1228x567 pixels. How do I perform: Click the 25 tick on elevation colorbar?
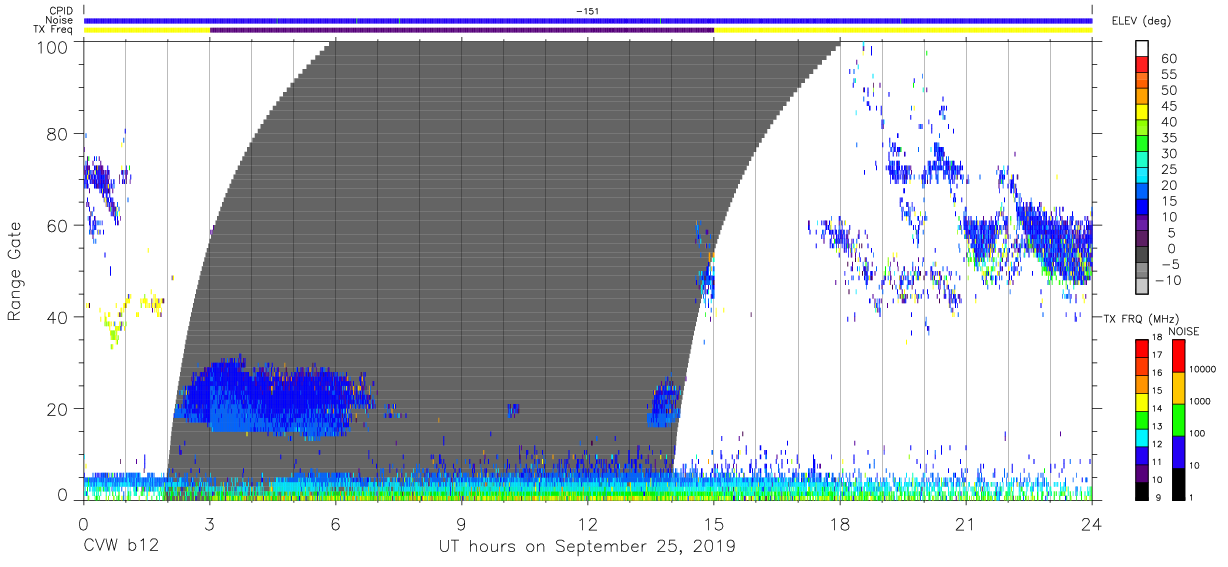coord(1168,169)
